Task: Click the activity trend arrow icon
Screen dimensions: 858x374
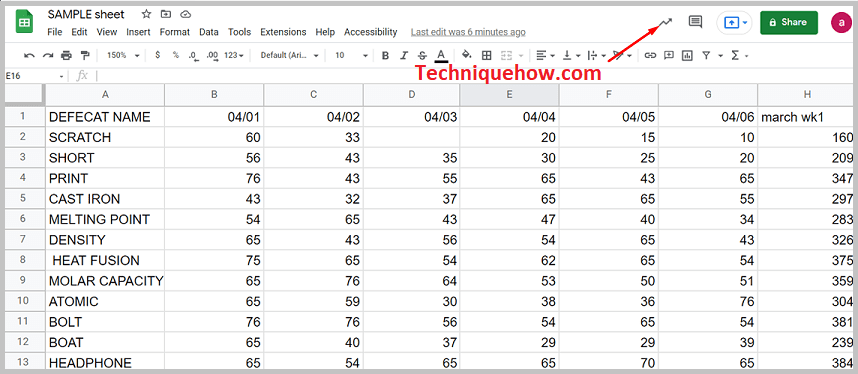Action: tap(665, 23)
